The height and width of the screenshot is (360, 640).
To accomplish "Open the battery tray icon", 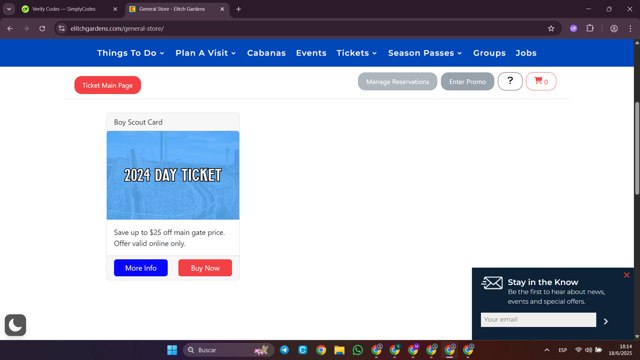I will [598, 350].
